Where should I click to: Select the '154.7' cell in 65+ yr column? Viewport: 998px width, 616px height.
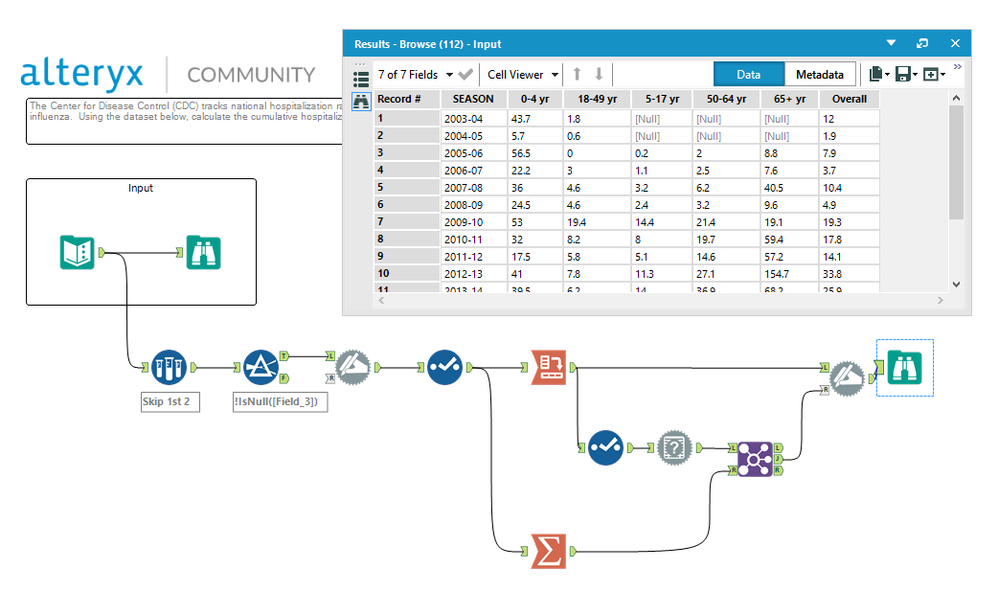tap(790, 274)
